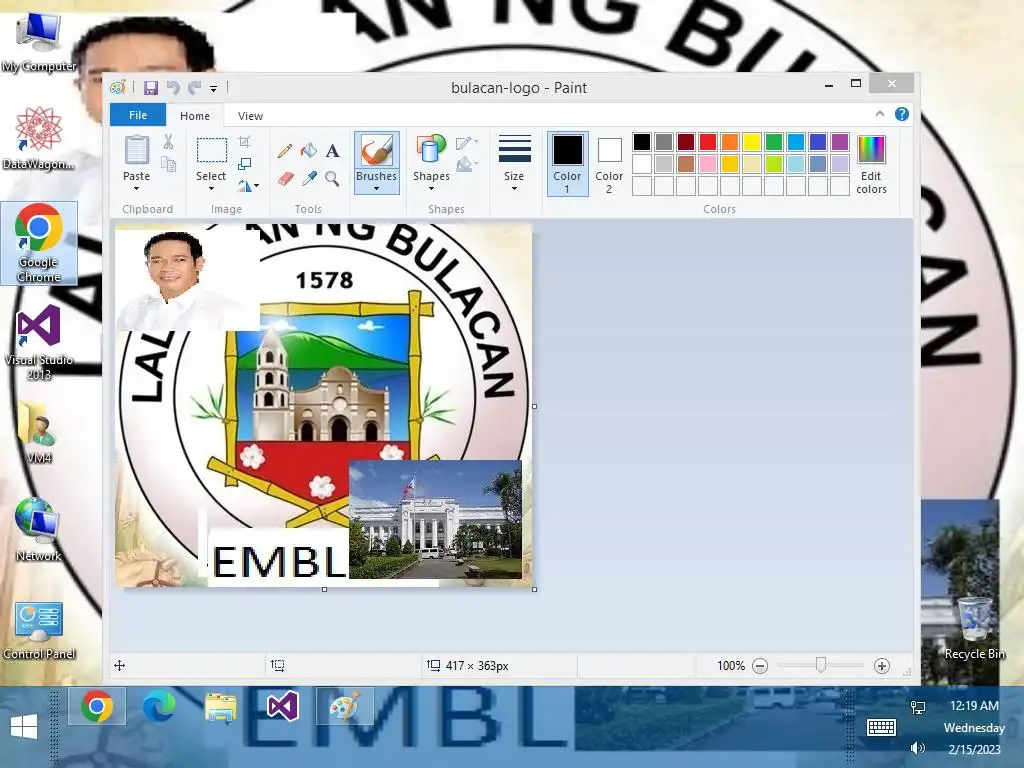The height and width of the screenshot is (768, 1024).
Task: Click the taskbar clock showing 12:19 AM
Action: tap(974, 706)
